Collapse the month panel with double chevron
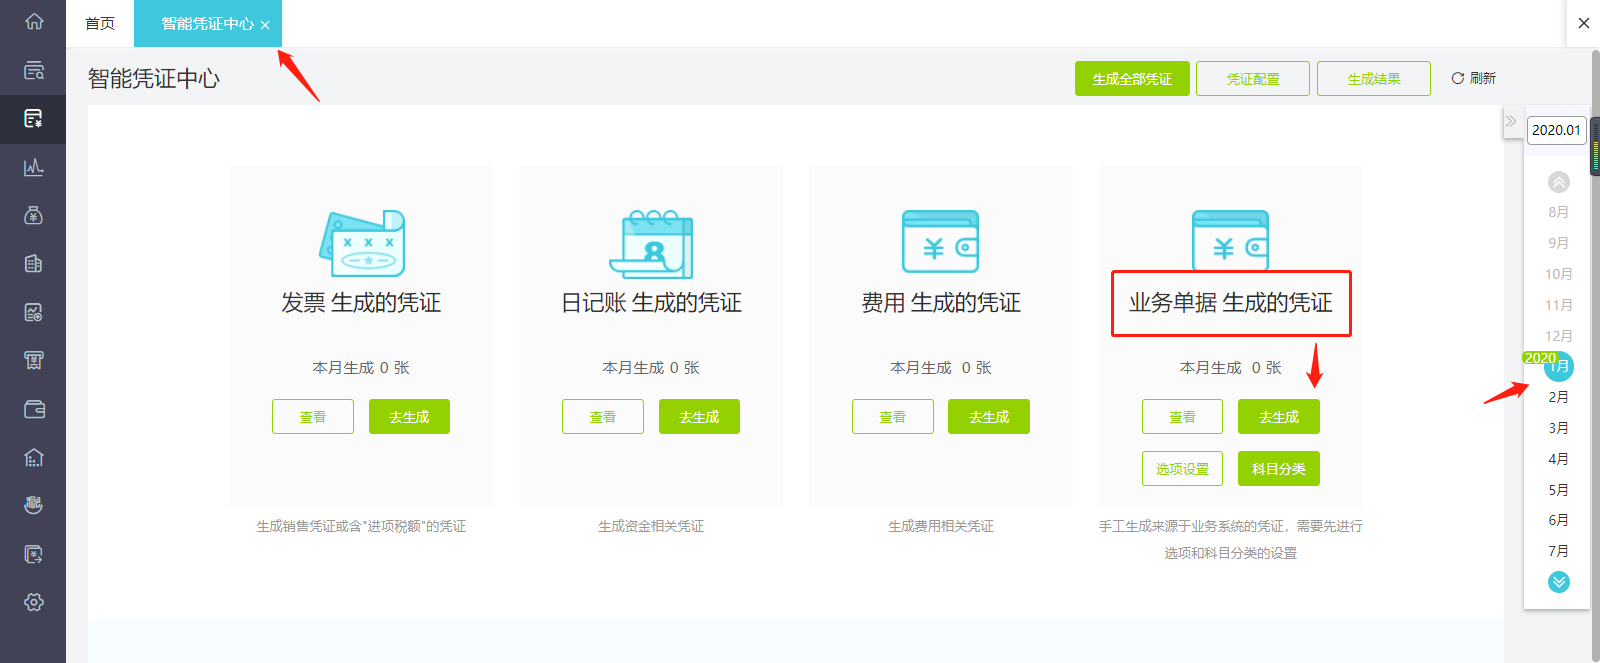The image size is (1600, 663). click(1511, 121)
